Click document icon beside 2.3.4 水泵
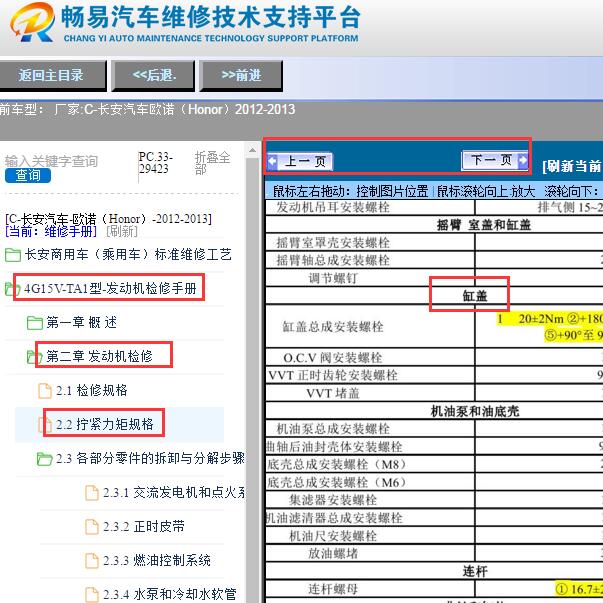This screenshot has width=603, height=603. pos(92,595)
